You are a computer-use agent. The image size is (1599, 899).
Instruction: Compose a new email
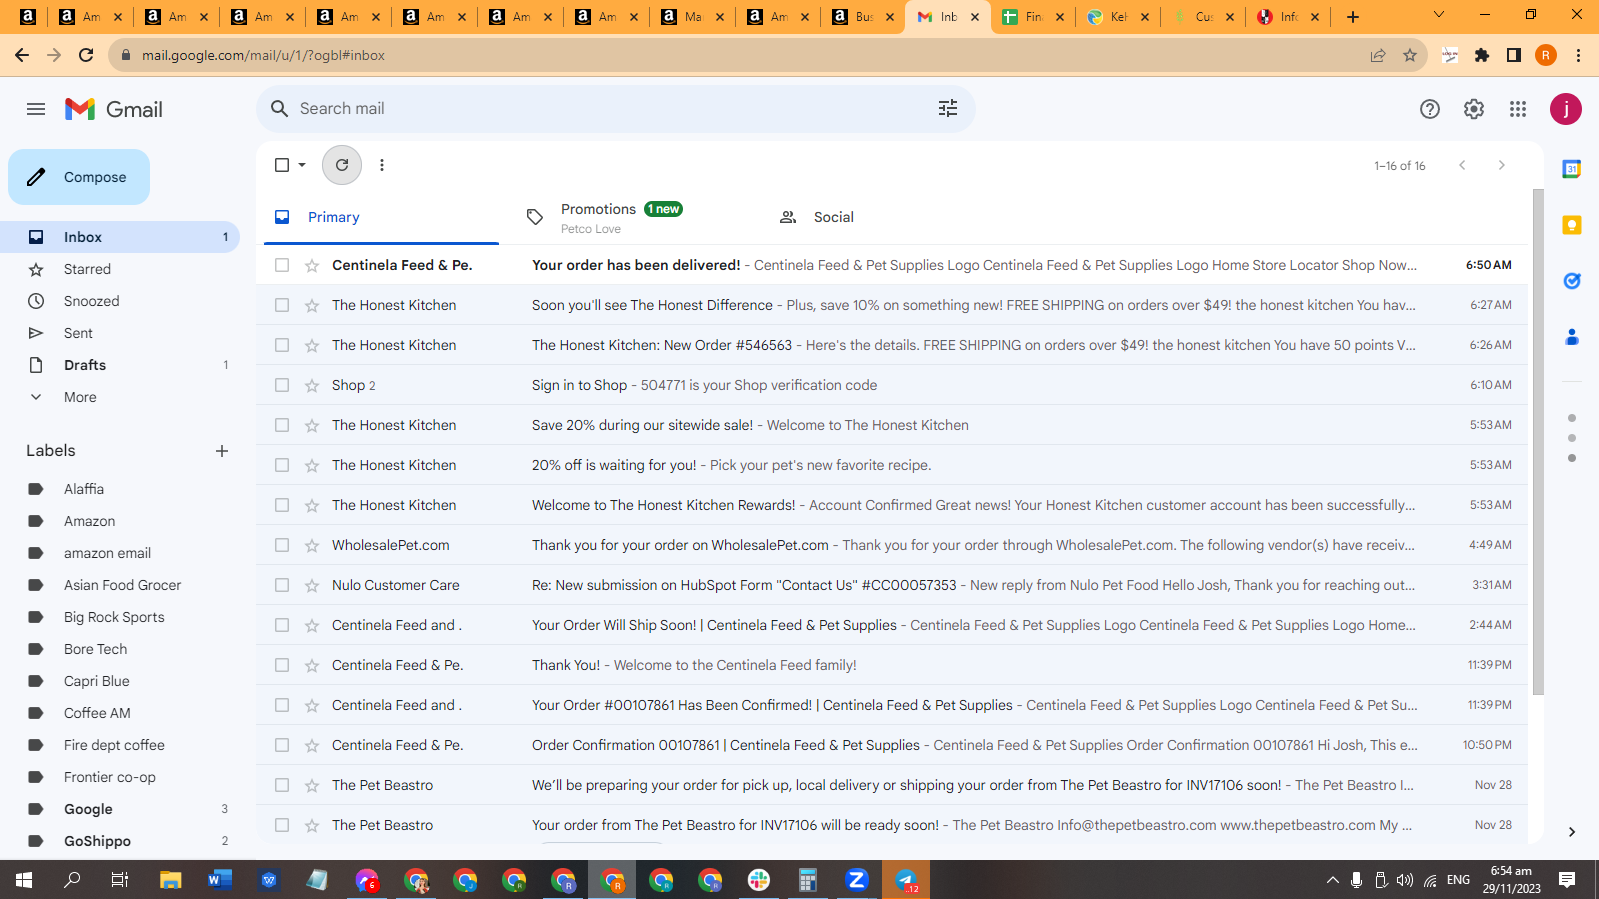coord(79,177)
